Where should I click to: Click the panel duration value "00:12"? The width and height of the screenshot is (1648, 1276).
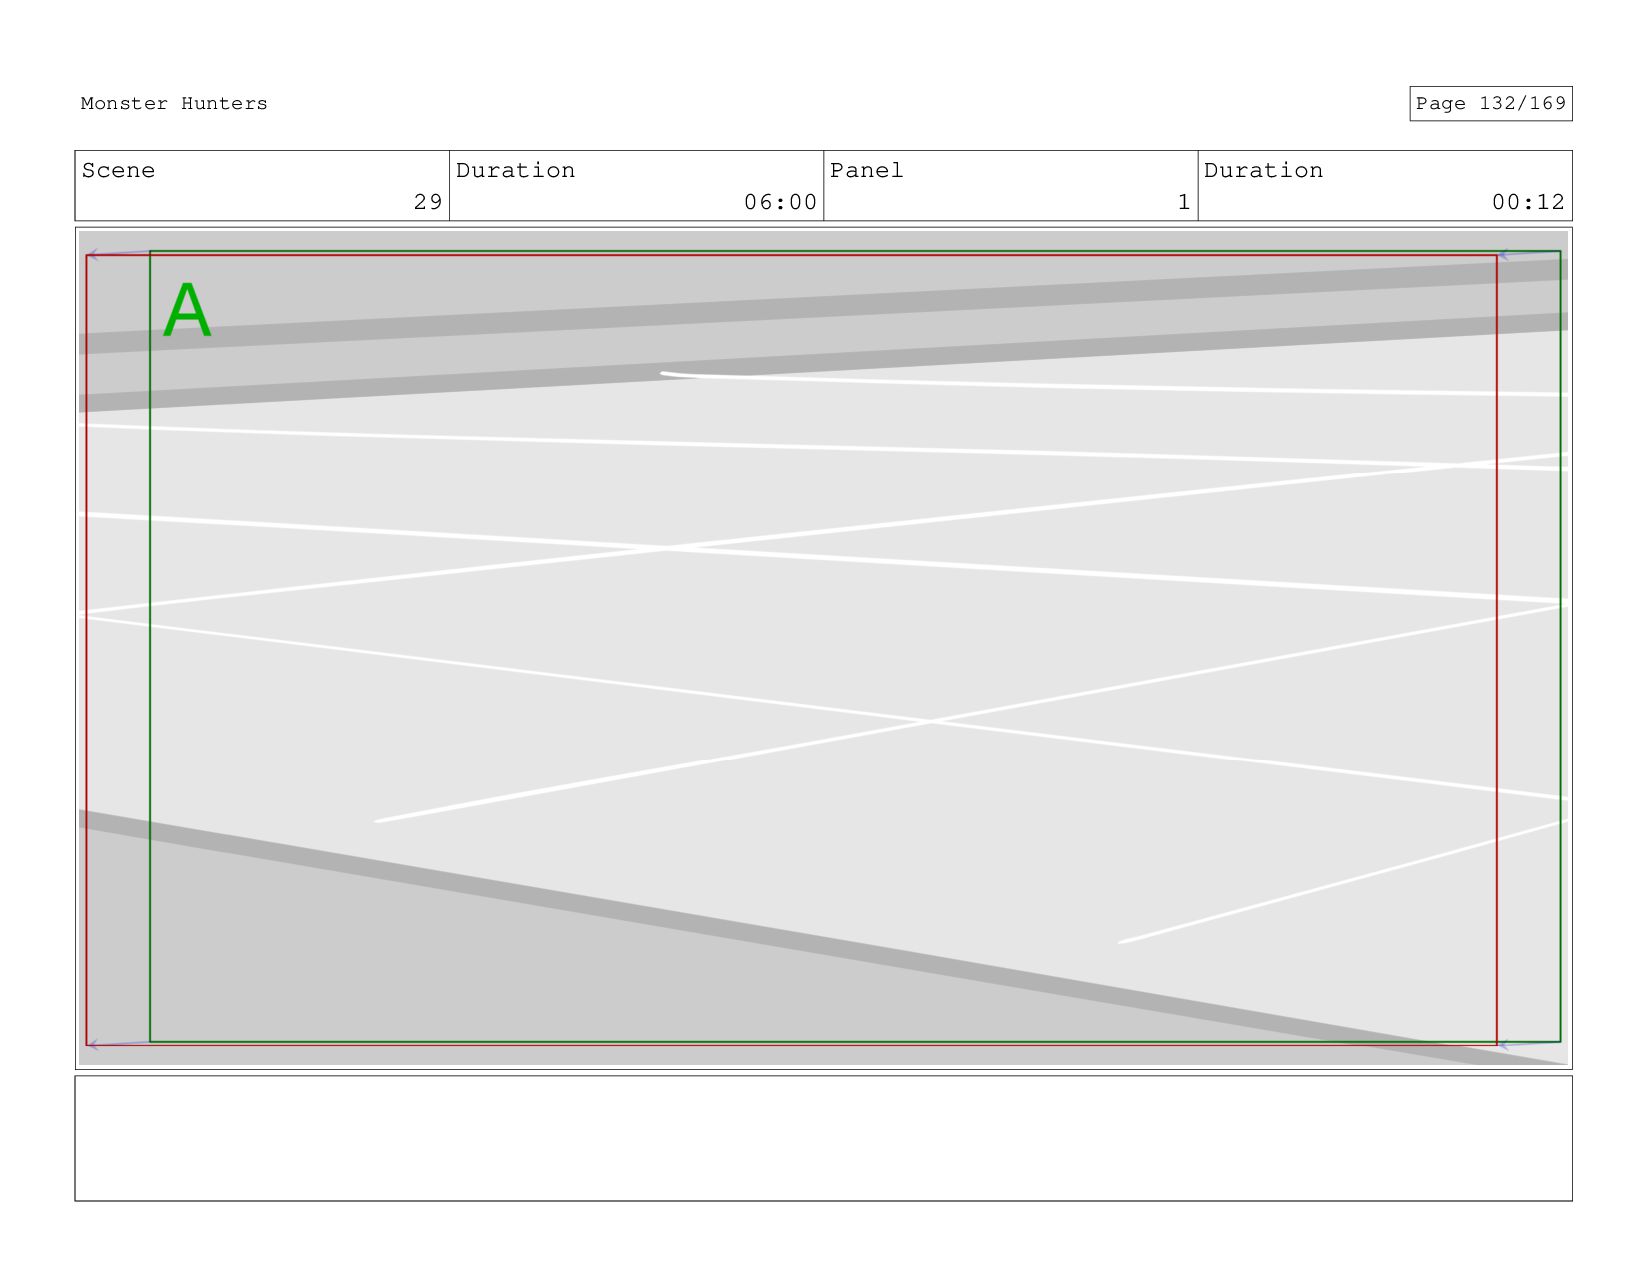(x=1528, y=202)
